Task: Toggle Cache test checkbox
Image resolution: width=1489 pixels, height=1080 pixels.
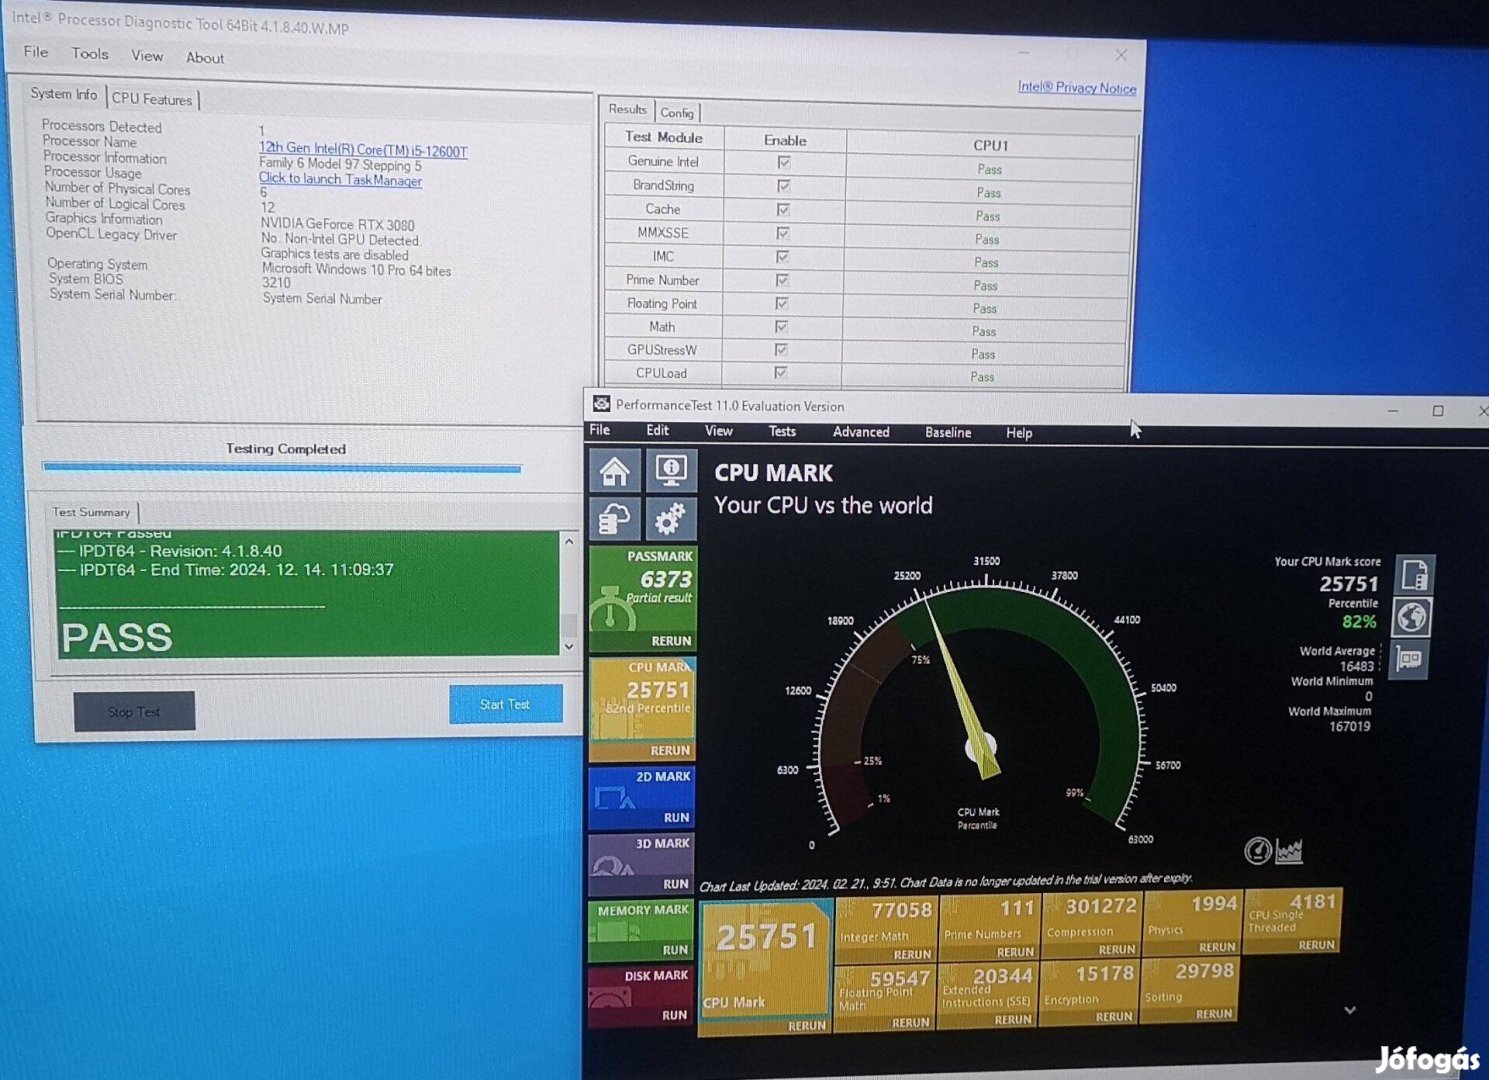Action: pos(783,210)
